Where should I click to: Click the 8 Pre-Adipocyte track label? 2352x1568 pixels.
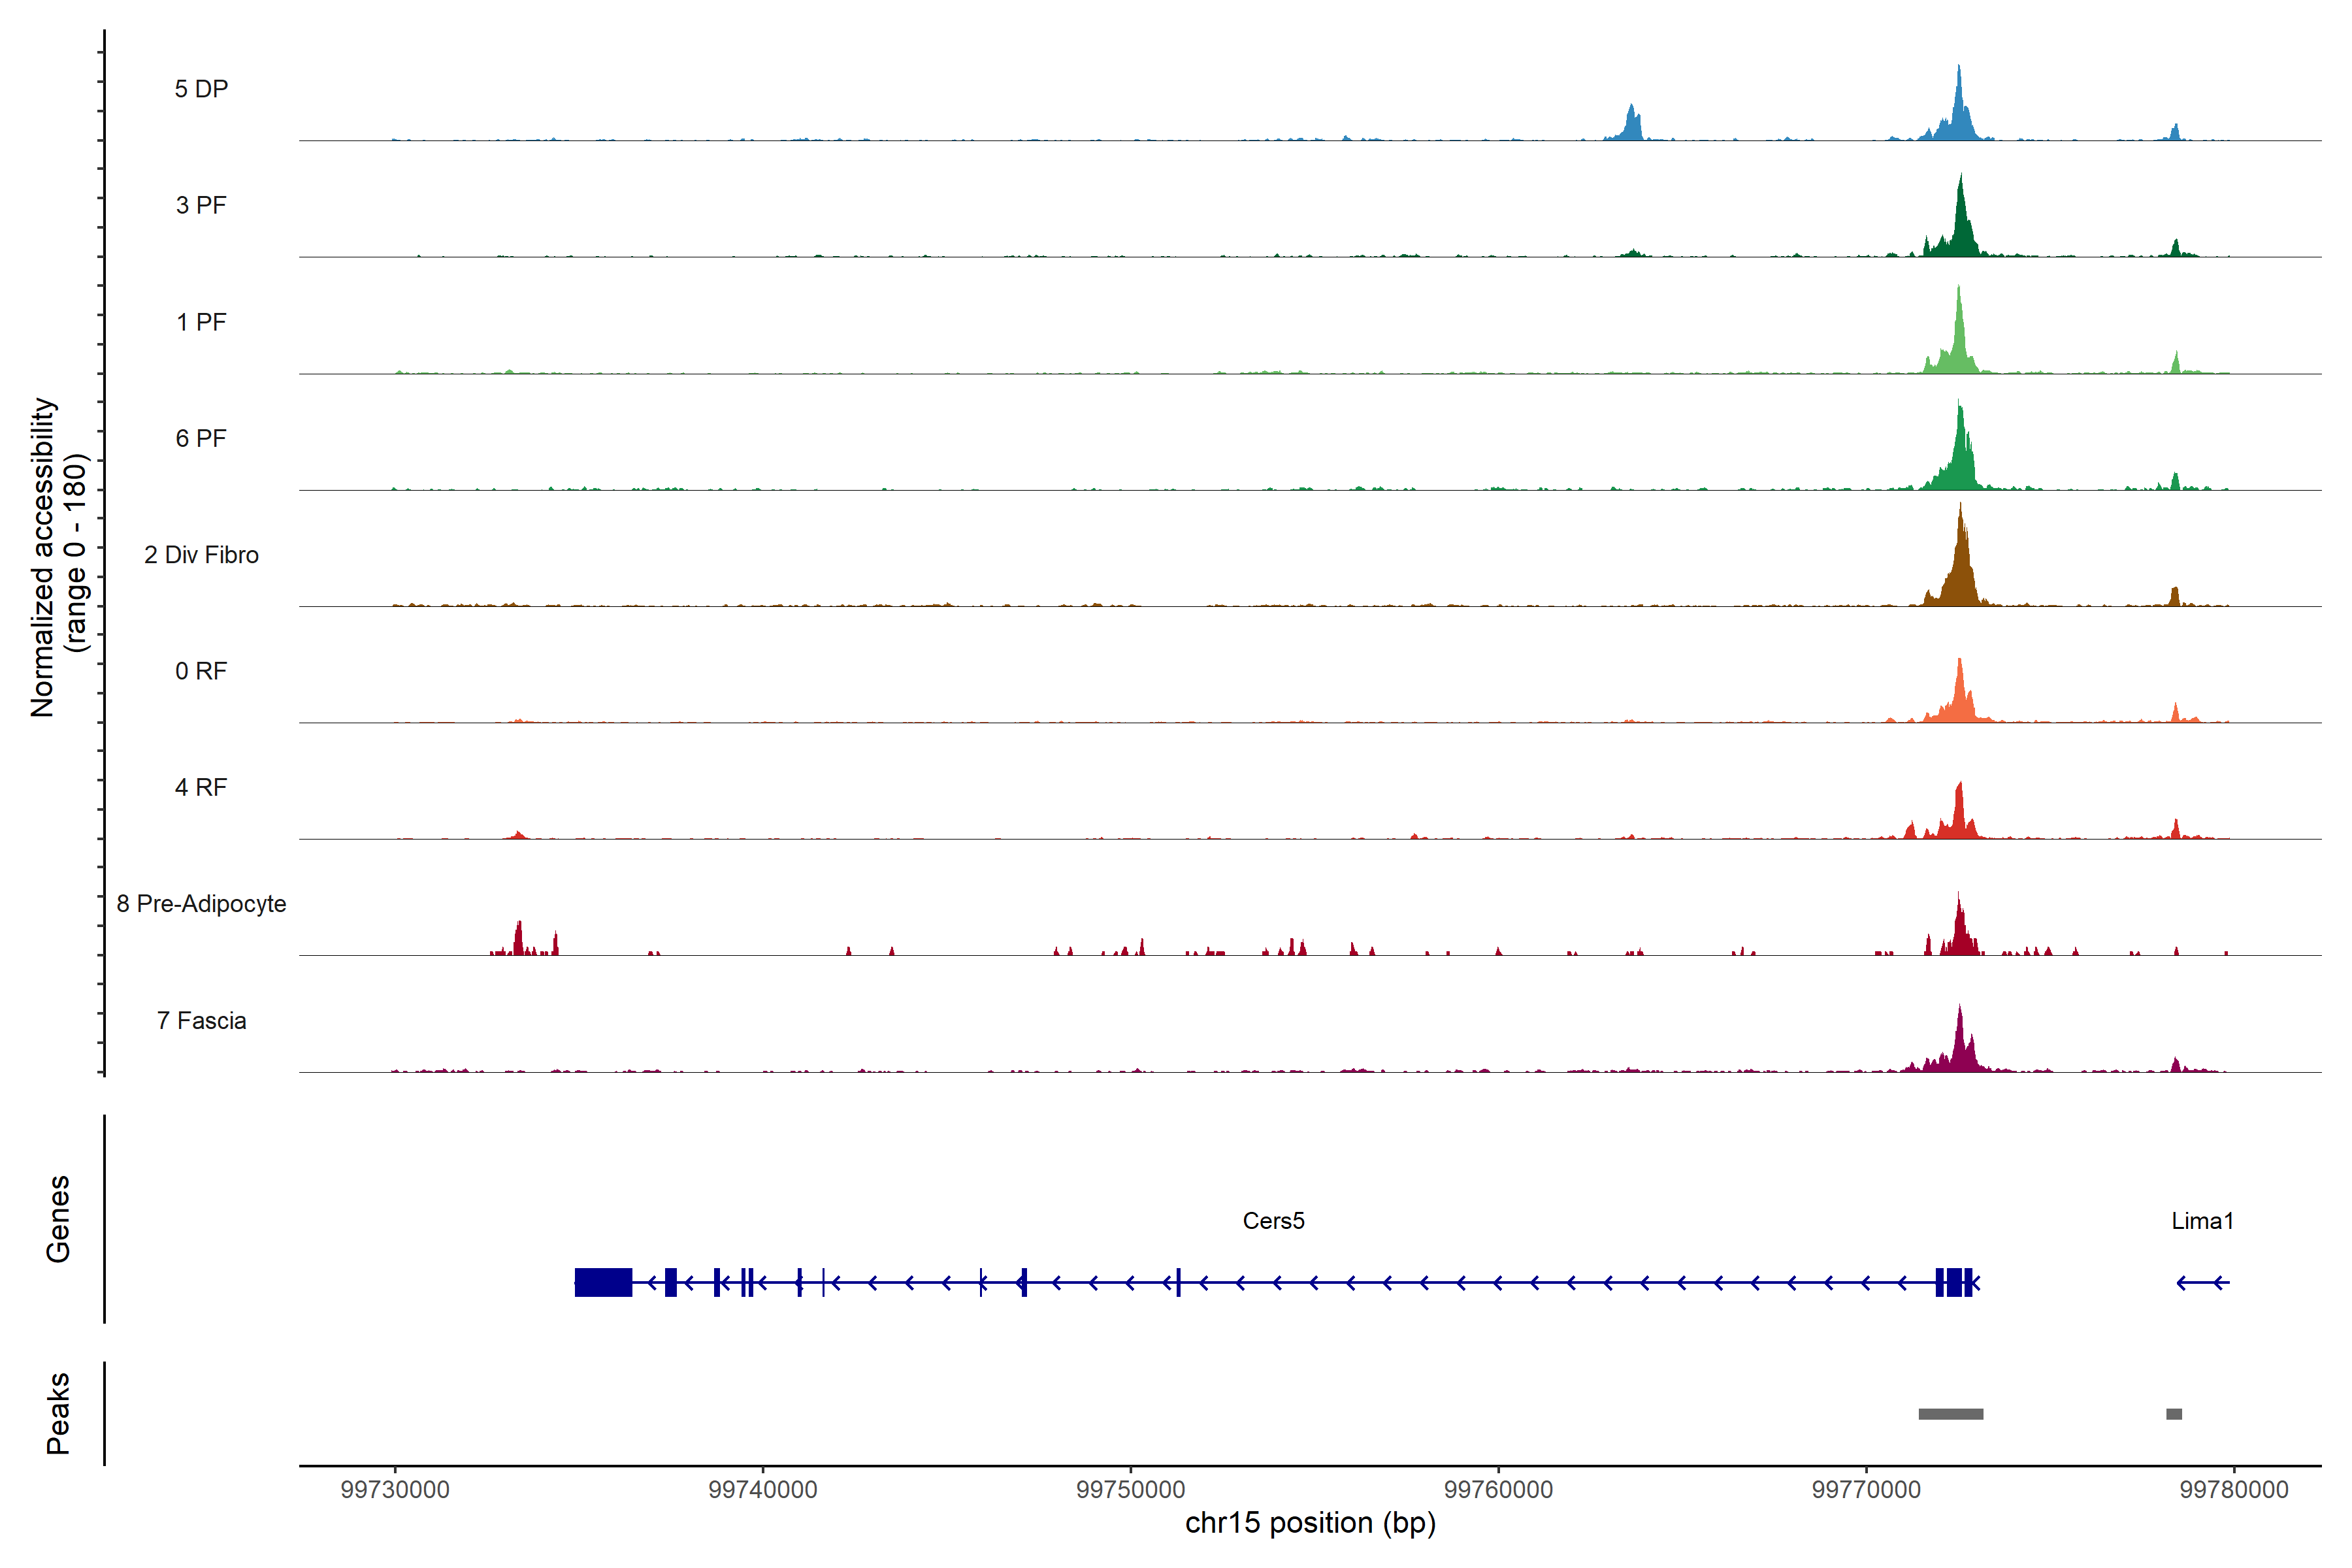click(x=201, y=904)
